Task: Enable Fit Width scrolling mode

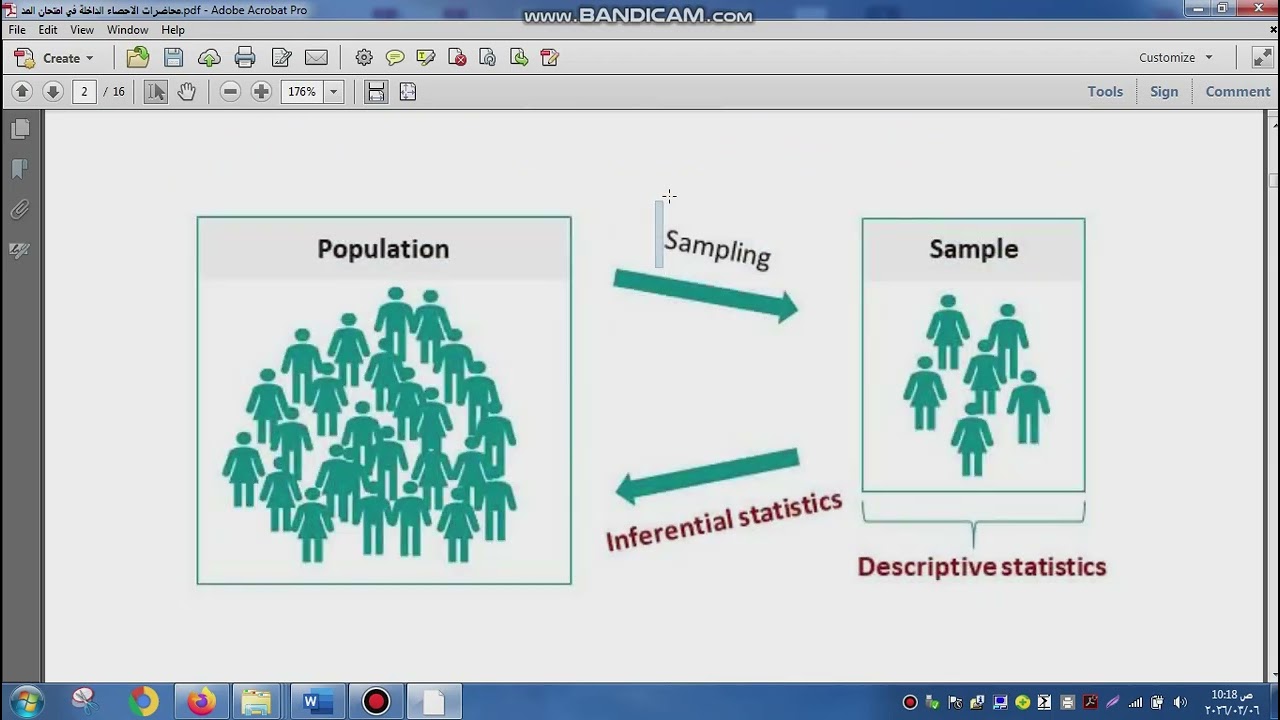Action: click(x=376, y=91)
